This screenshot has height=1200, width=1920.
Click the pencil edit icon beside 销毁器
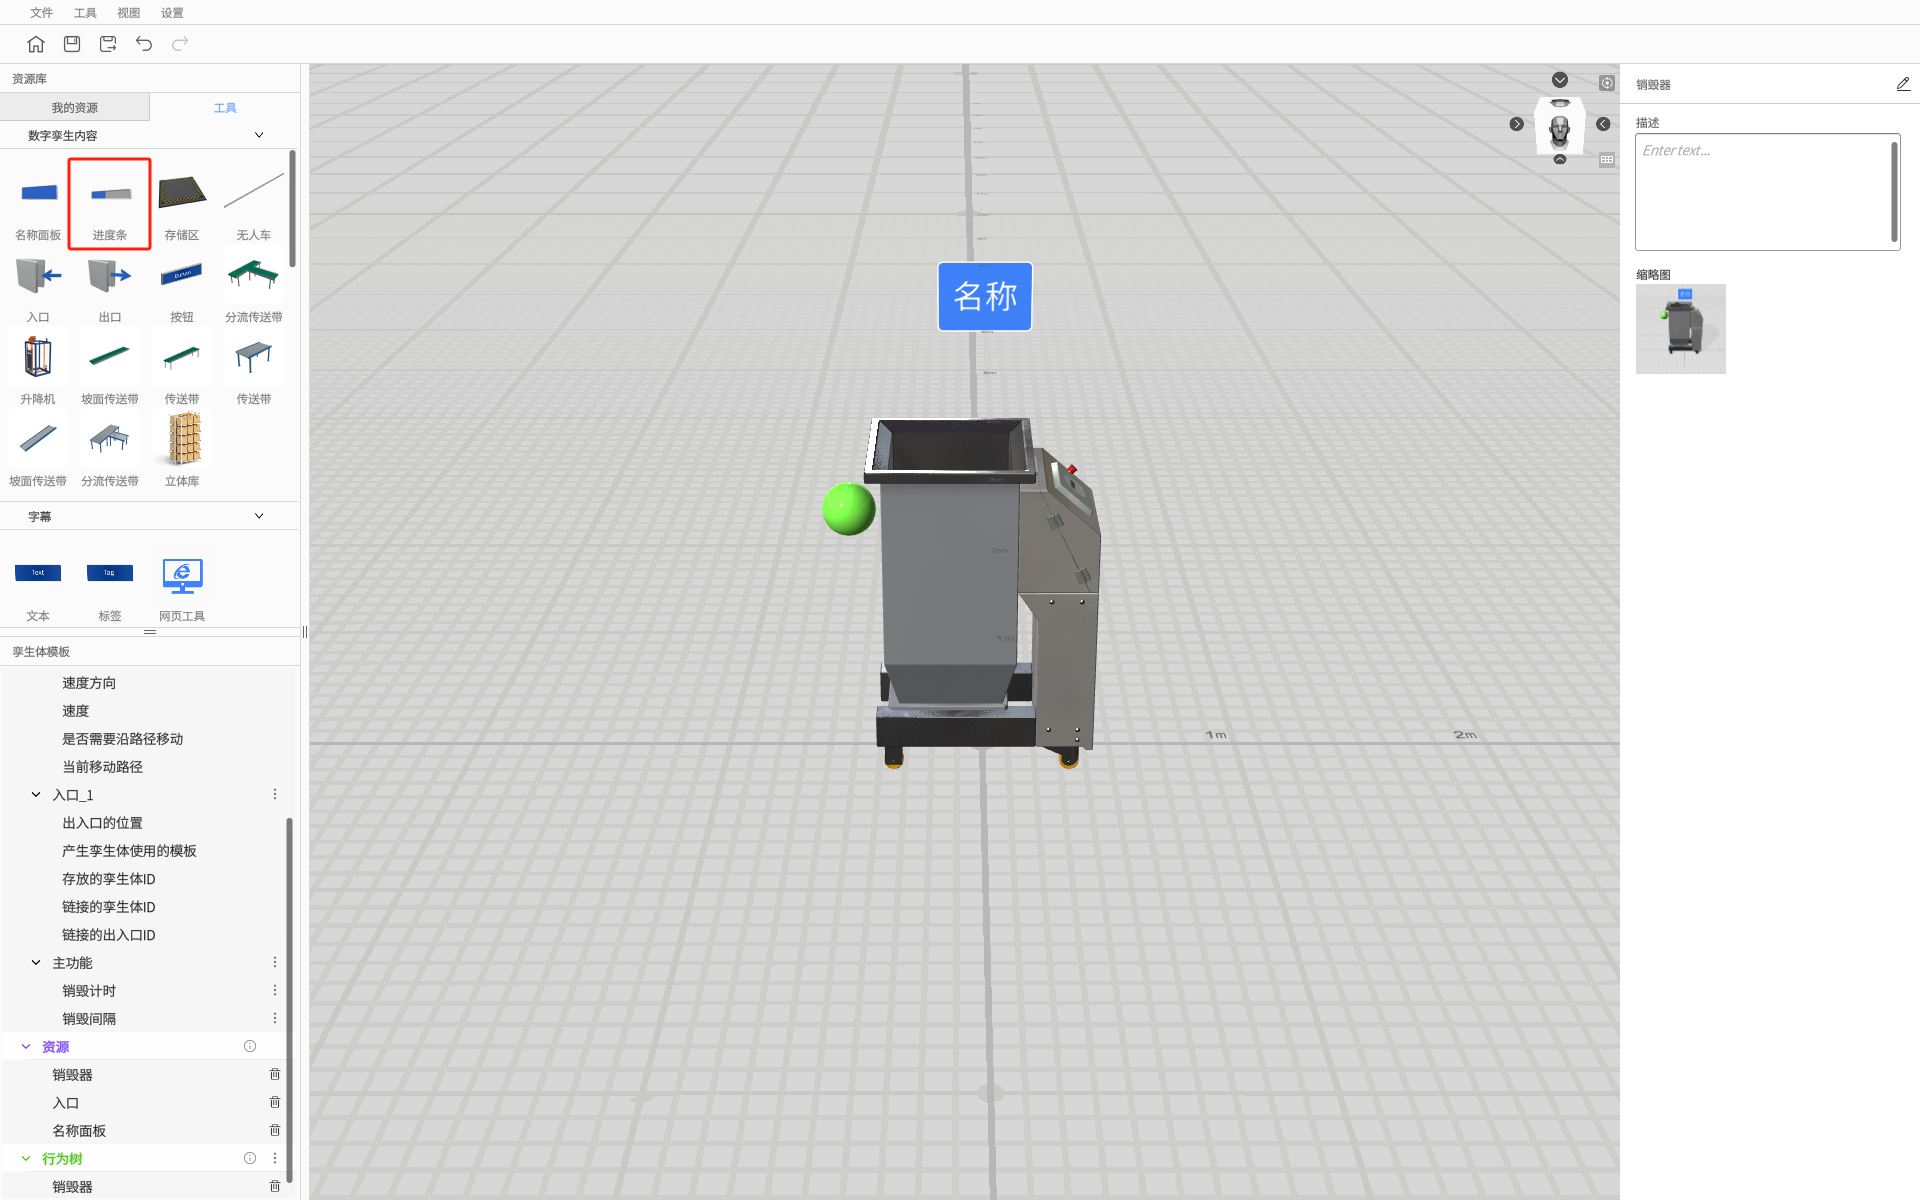tap(1902, 85)
